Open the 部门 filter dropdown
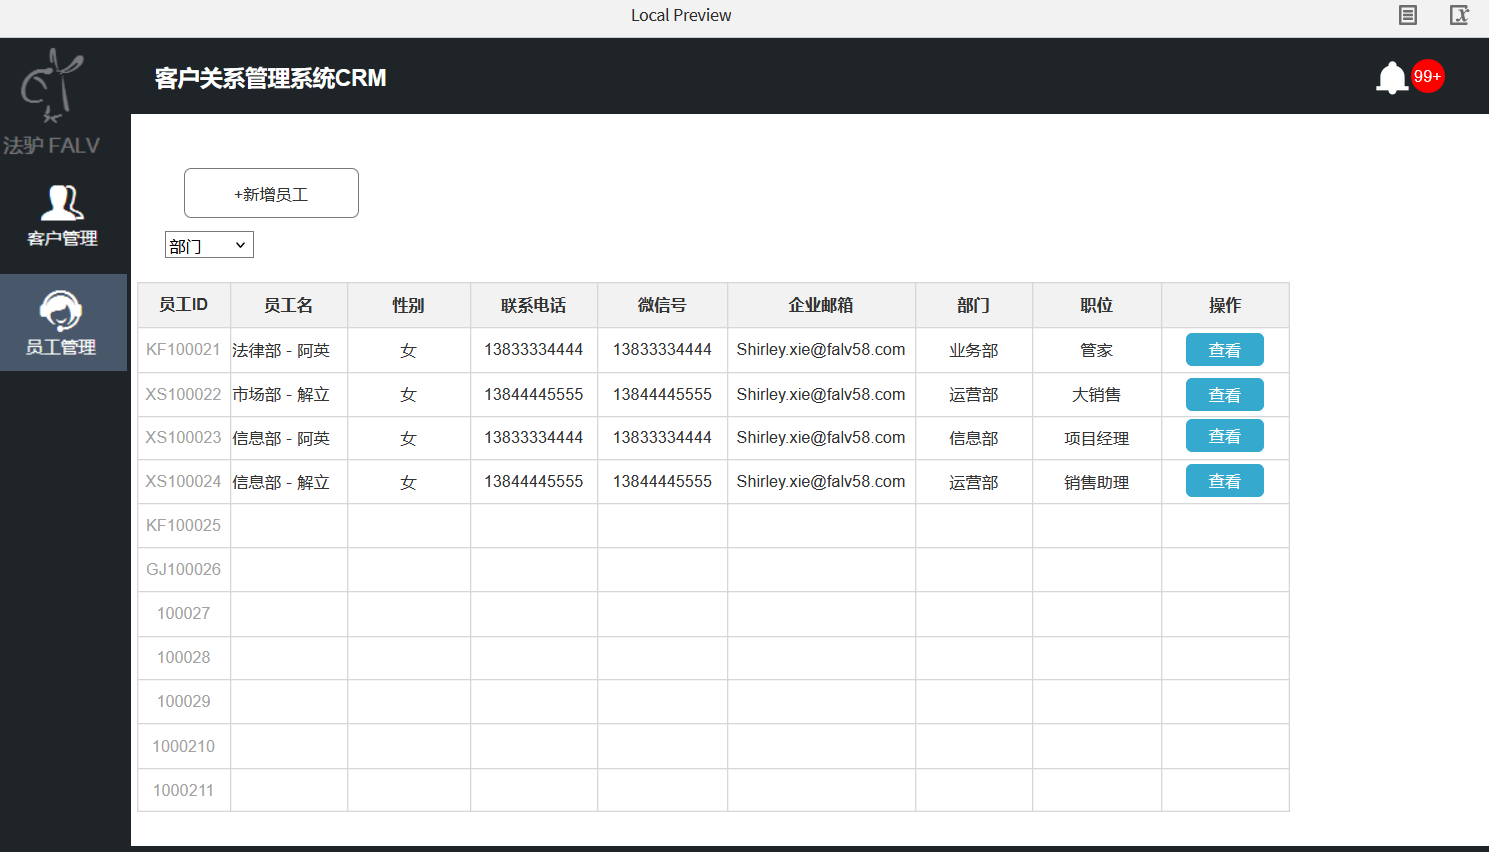 pyautogui.click(x=209, y=245)
